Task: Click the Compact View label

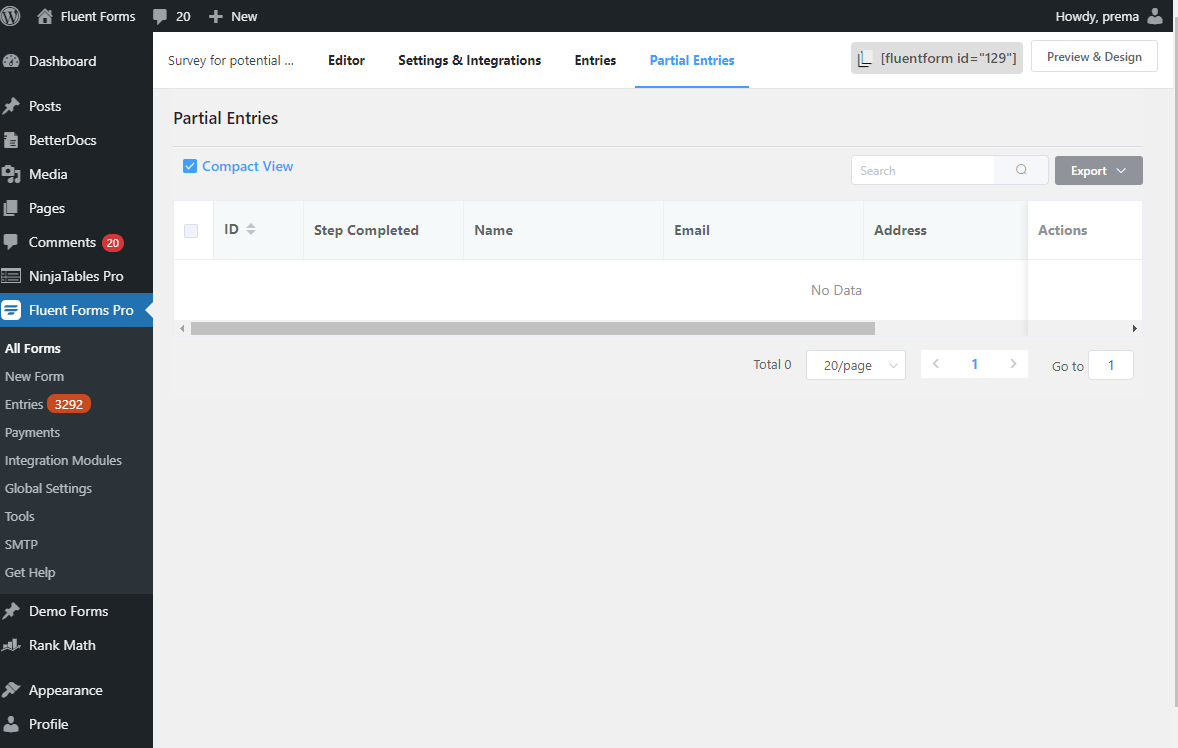Action: coord(247,166)
